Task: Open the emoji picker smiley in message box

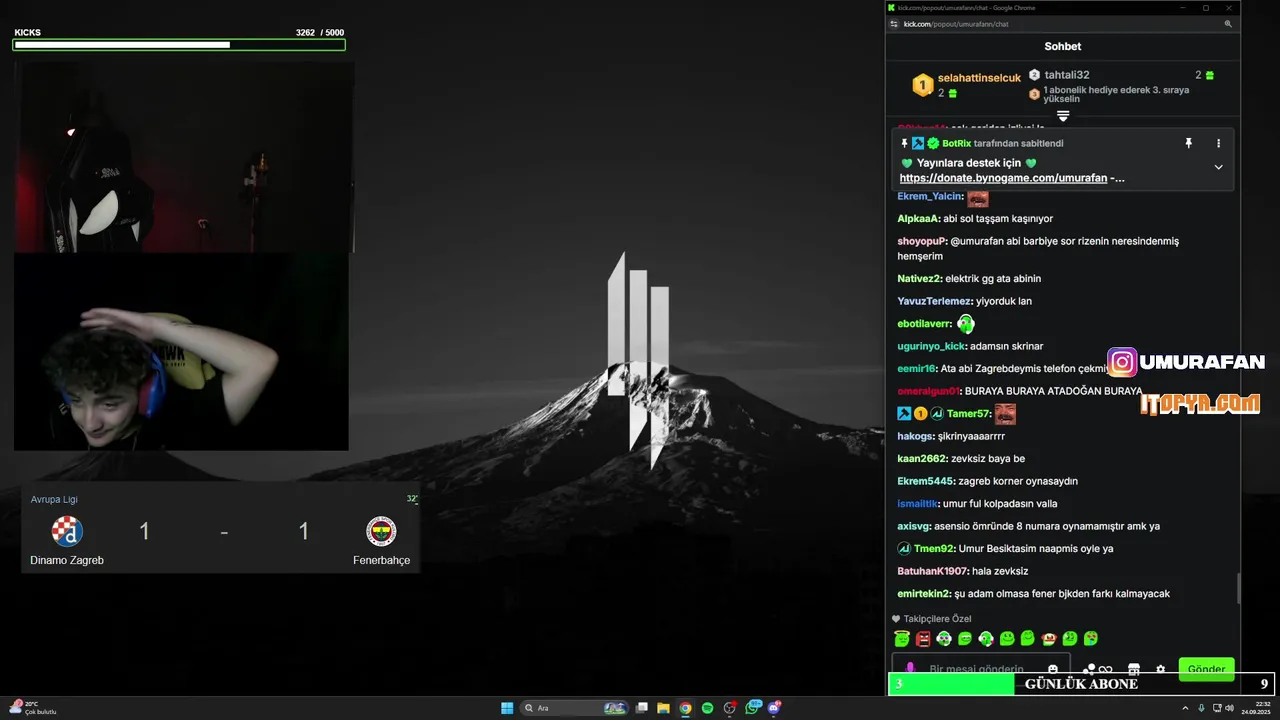Action: (1053, 669)
